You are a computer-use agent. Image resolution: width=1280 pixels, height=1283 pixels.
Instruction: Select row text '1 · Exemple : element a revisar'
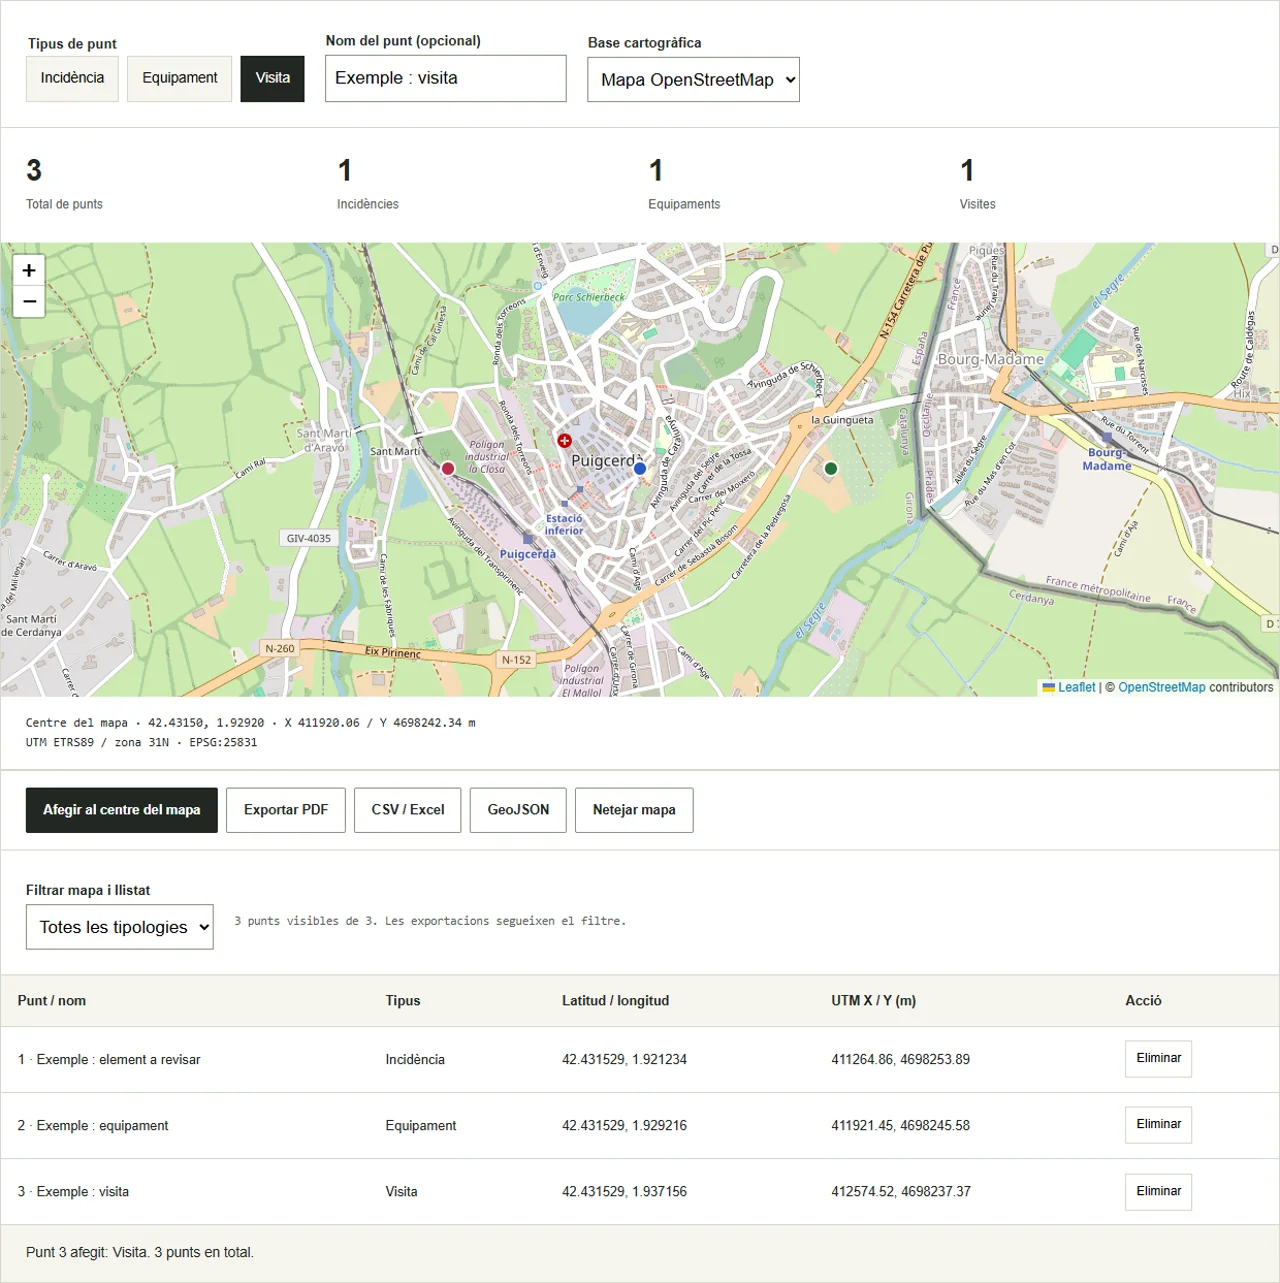tap(109, 1059)
